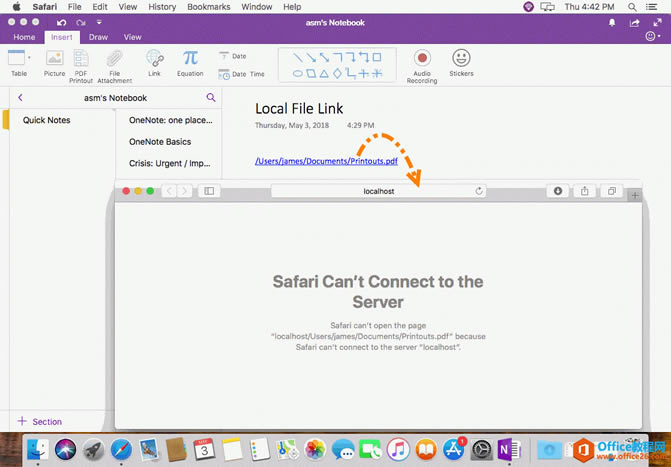Enter full screen mode
This screenshot has width=671, height=467.
click(x=657, y=23)
